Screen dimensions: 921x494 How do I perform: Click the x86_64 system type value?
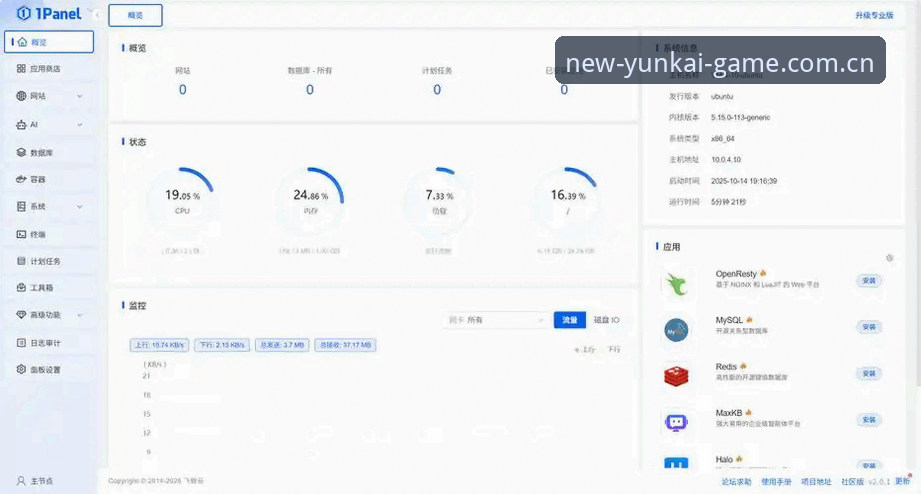(x=722, y=139)
